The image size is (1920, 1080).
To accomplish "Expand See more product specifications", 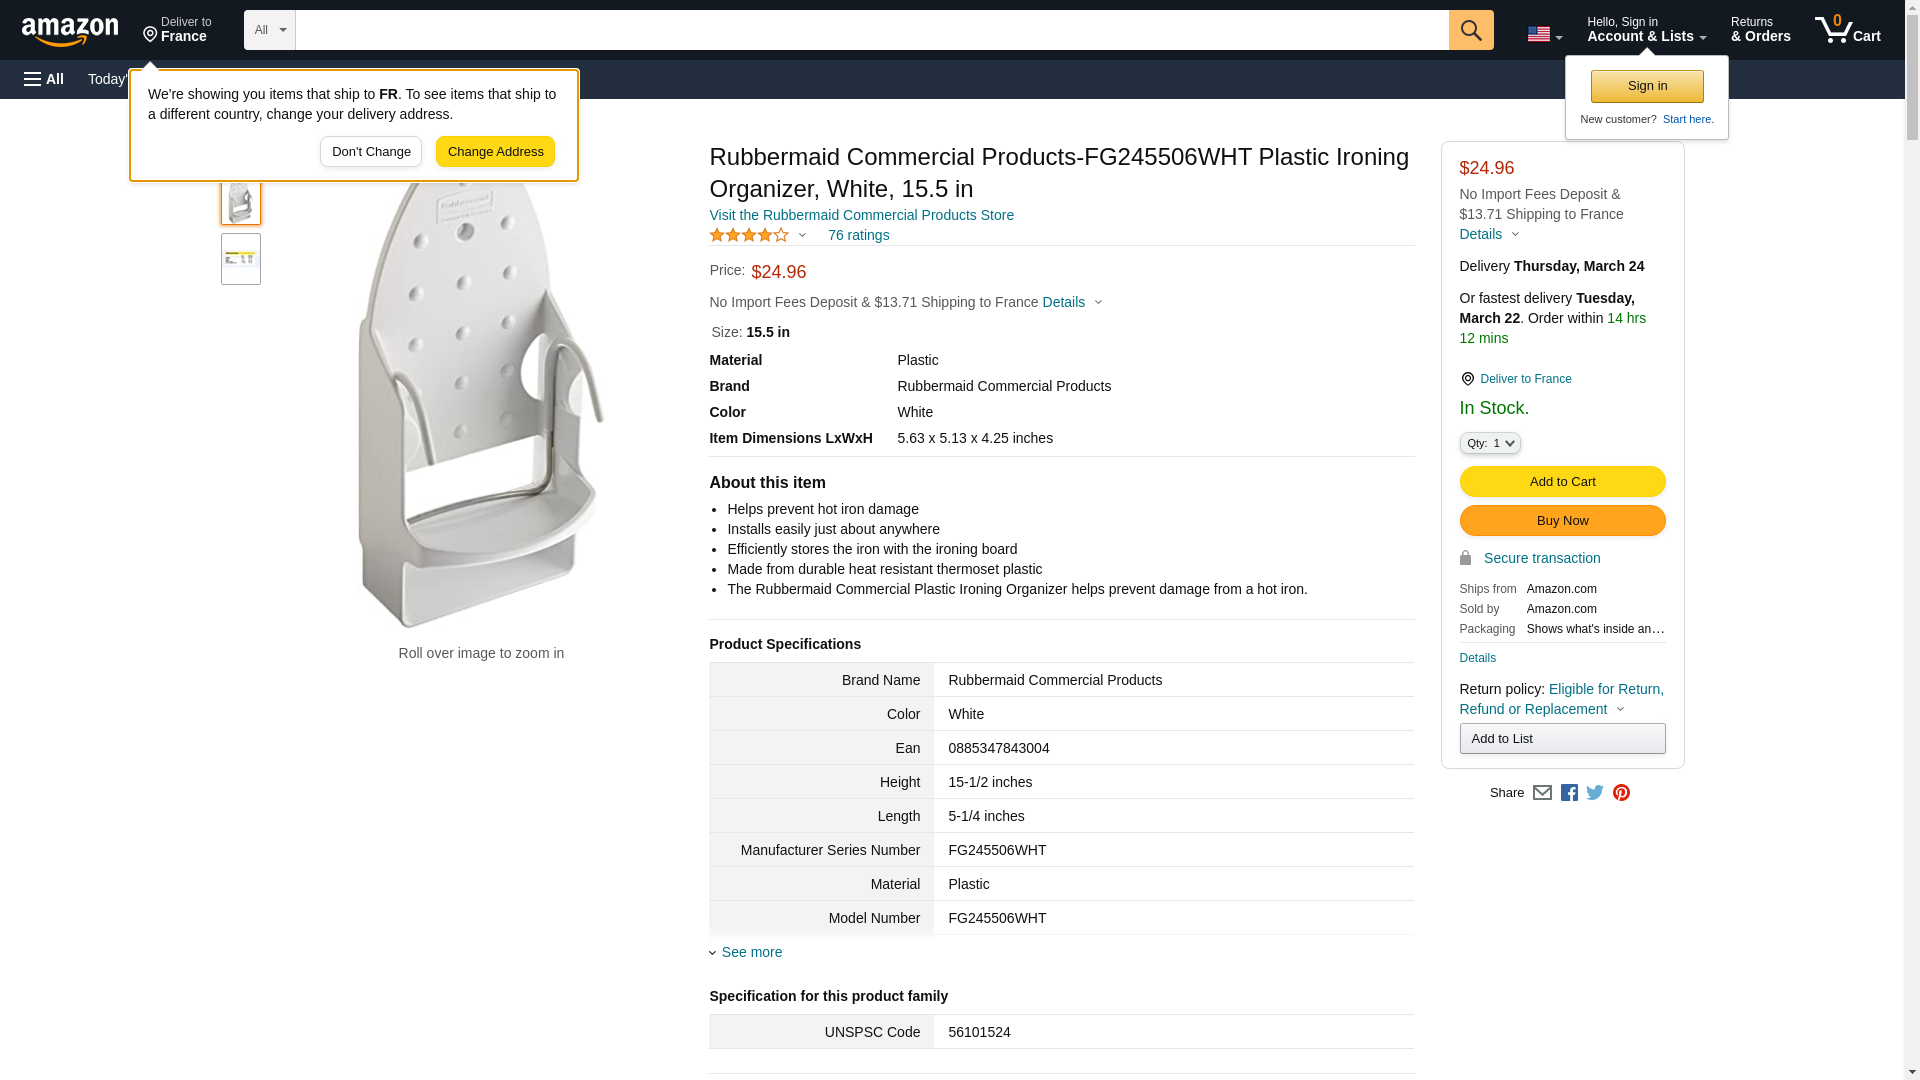I will [x=751, y=952].
